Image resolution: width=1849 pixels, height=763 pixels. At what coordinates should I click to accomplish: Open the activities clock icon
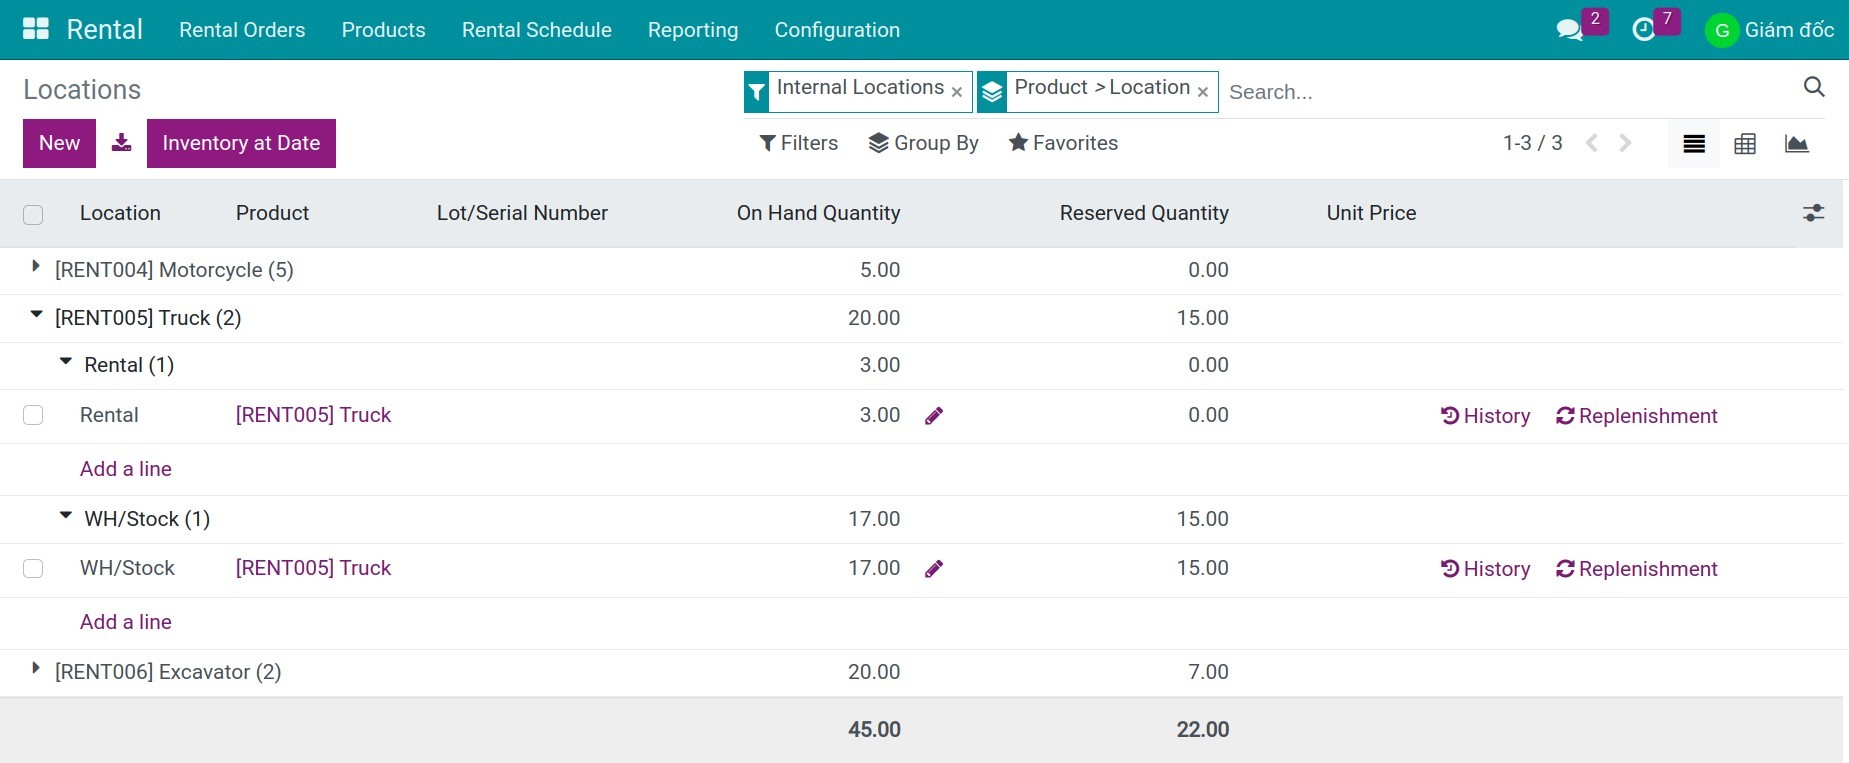pos(1643,30)
